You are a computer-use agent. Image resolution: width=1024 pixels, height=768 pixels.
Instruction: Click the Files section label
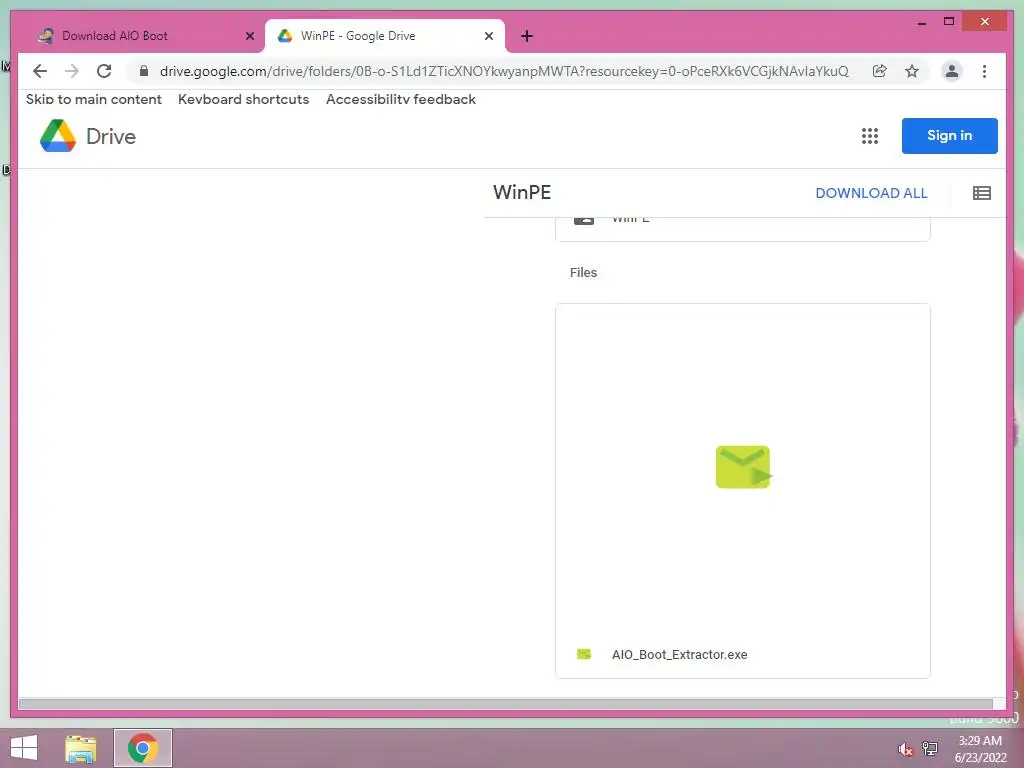(583, 272)
